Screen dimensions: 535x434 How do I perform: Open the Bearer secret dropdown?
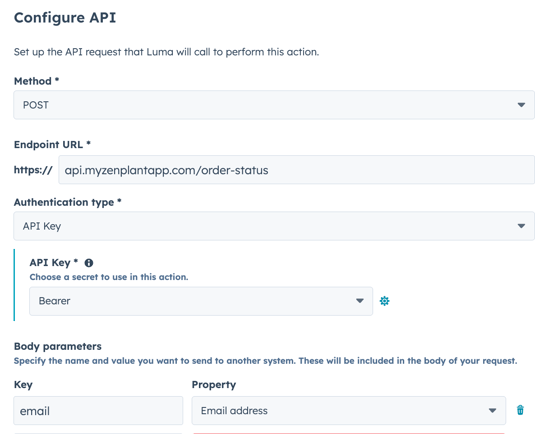click(201, 301)
